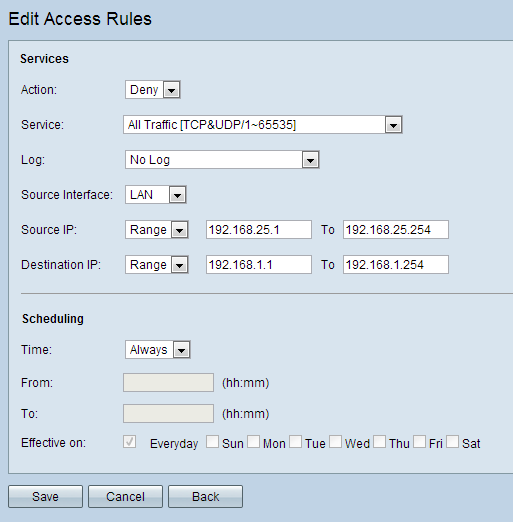This screenshot has height=522, width=513.
Task: Click the Destination IP end field 192.168.1.254
Action: point(396,265)
